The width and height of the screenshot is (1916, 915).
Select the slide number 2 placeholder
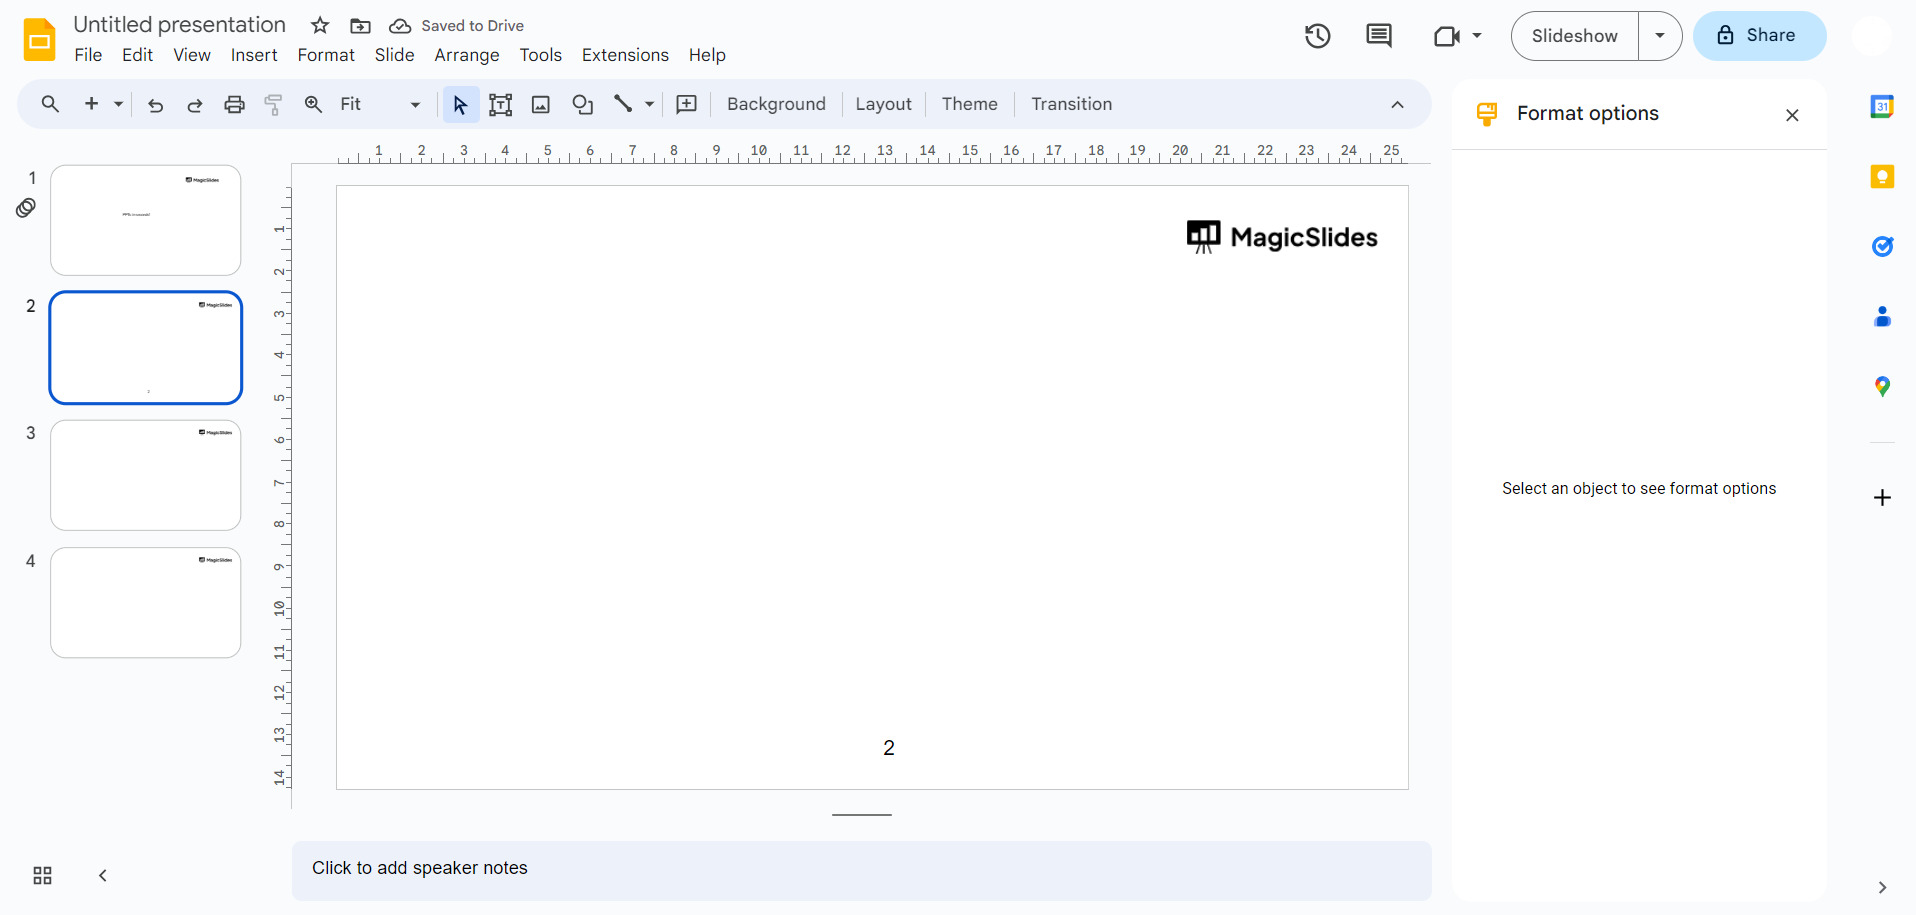click(x=889, y=748)
